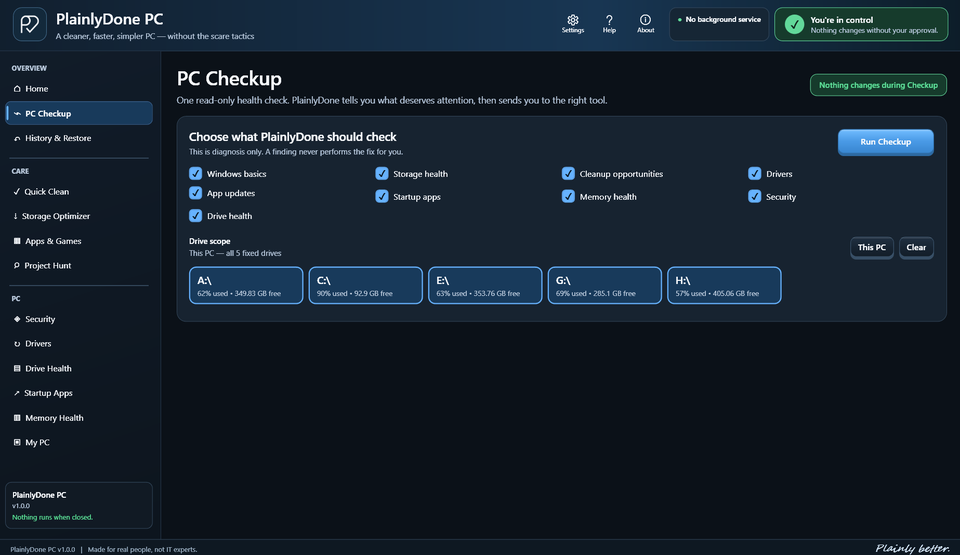Uncheck the Memory health checkbox

(x=568, y=196)
